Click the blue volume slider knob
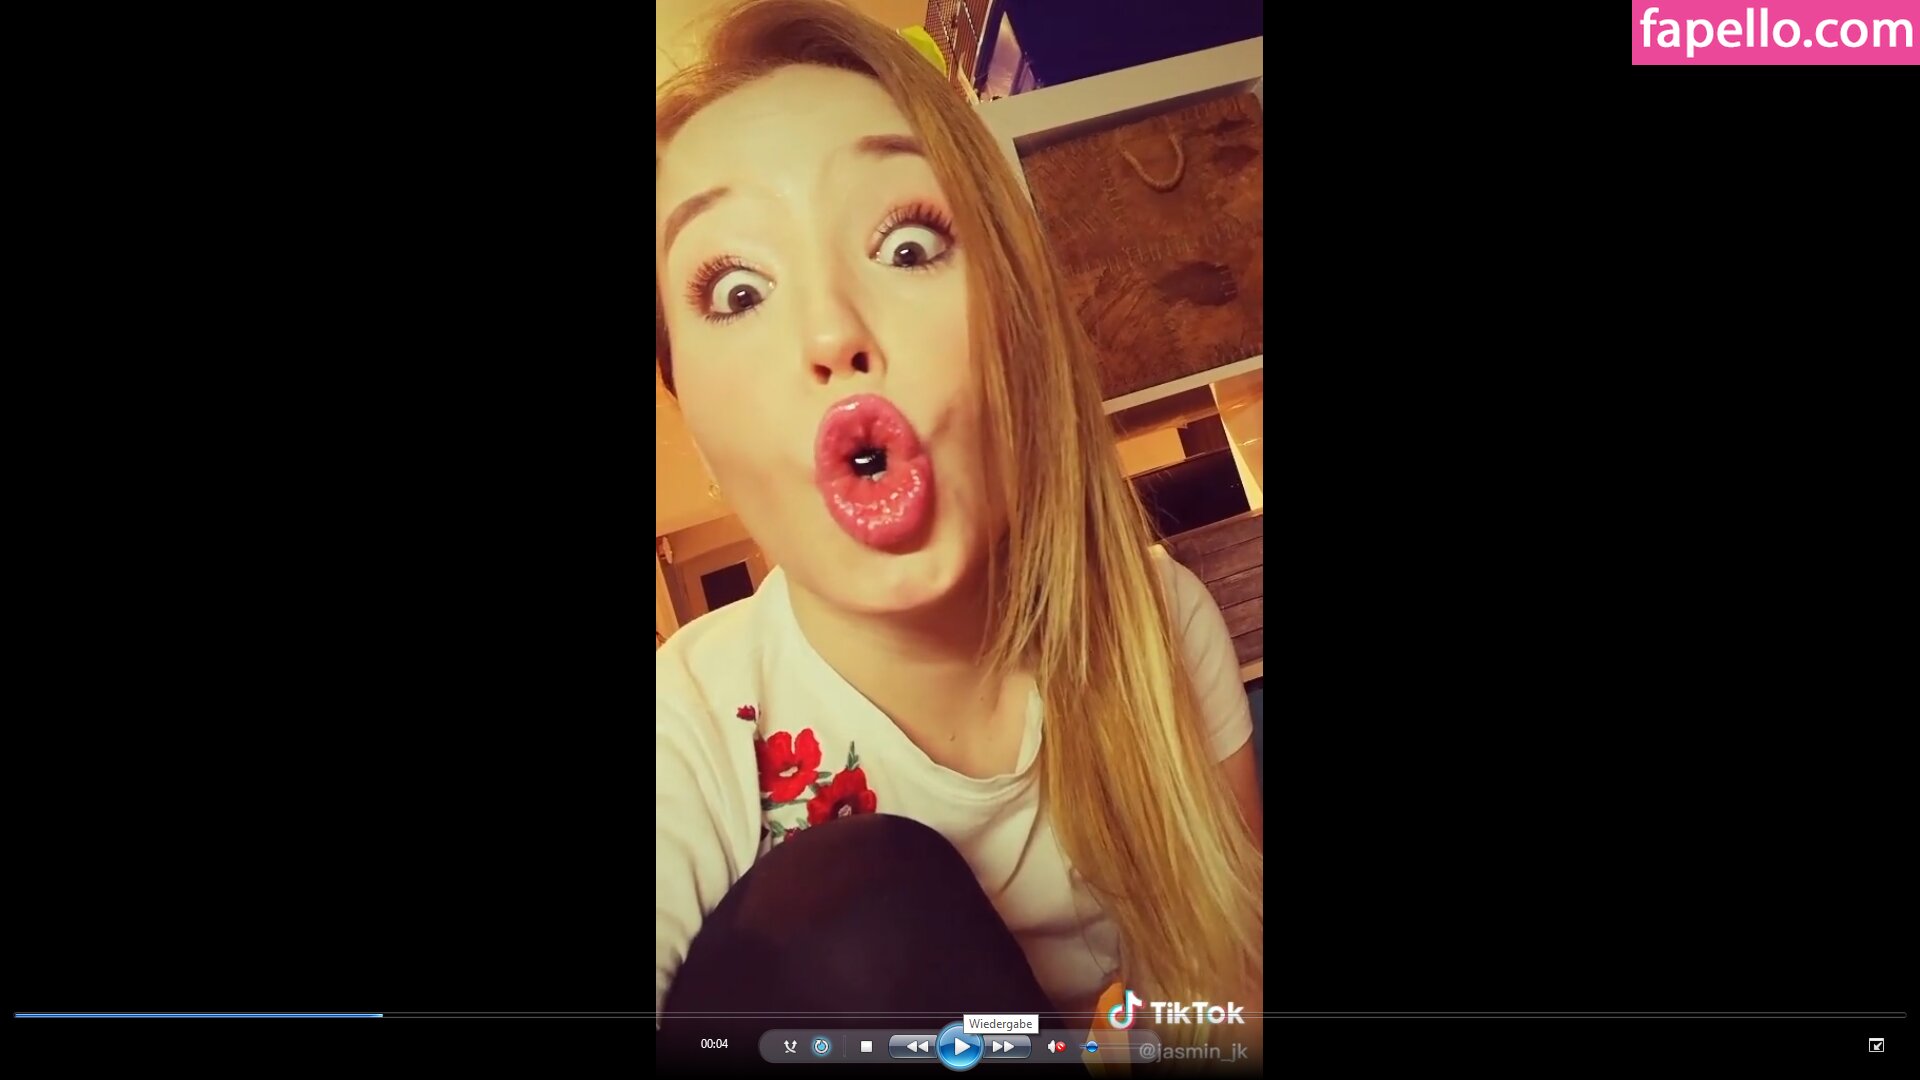Image resolution: width=1920 pixels, height=1080 pixels. coord(1091,1047)
